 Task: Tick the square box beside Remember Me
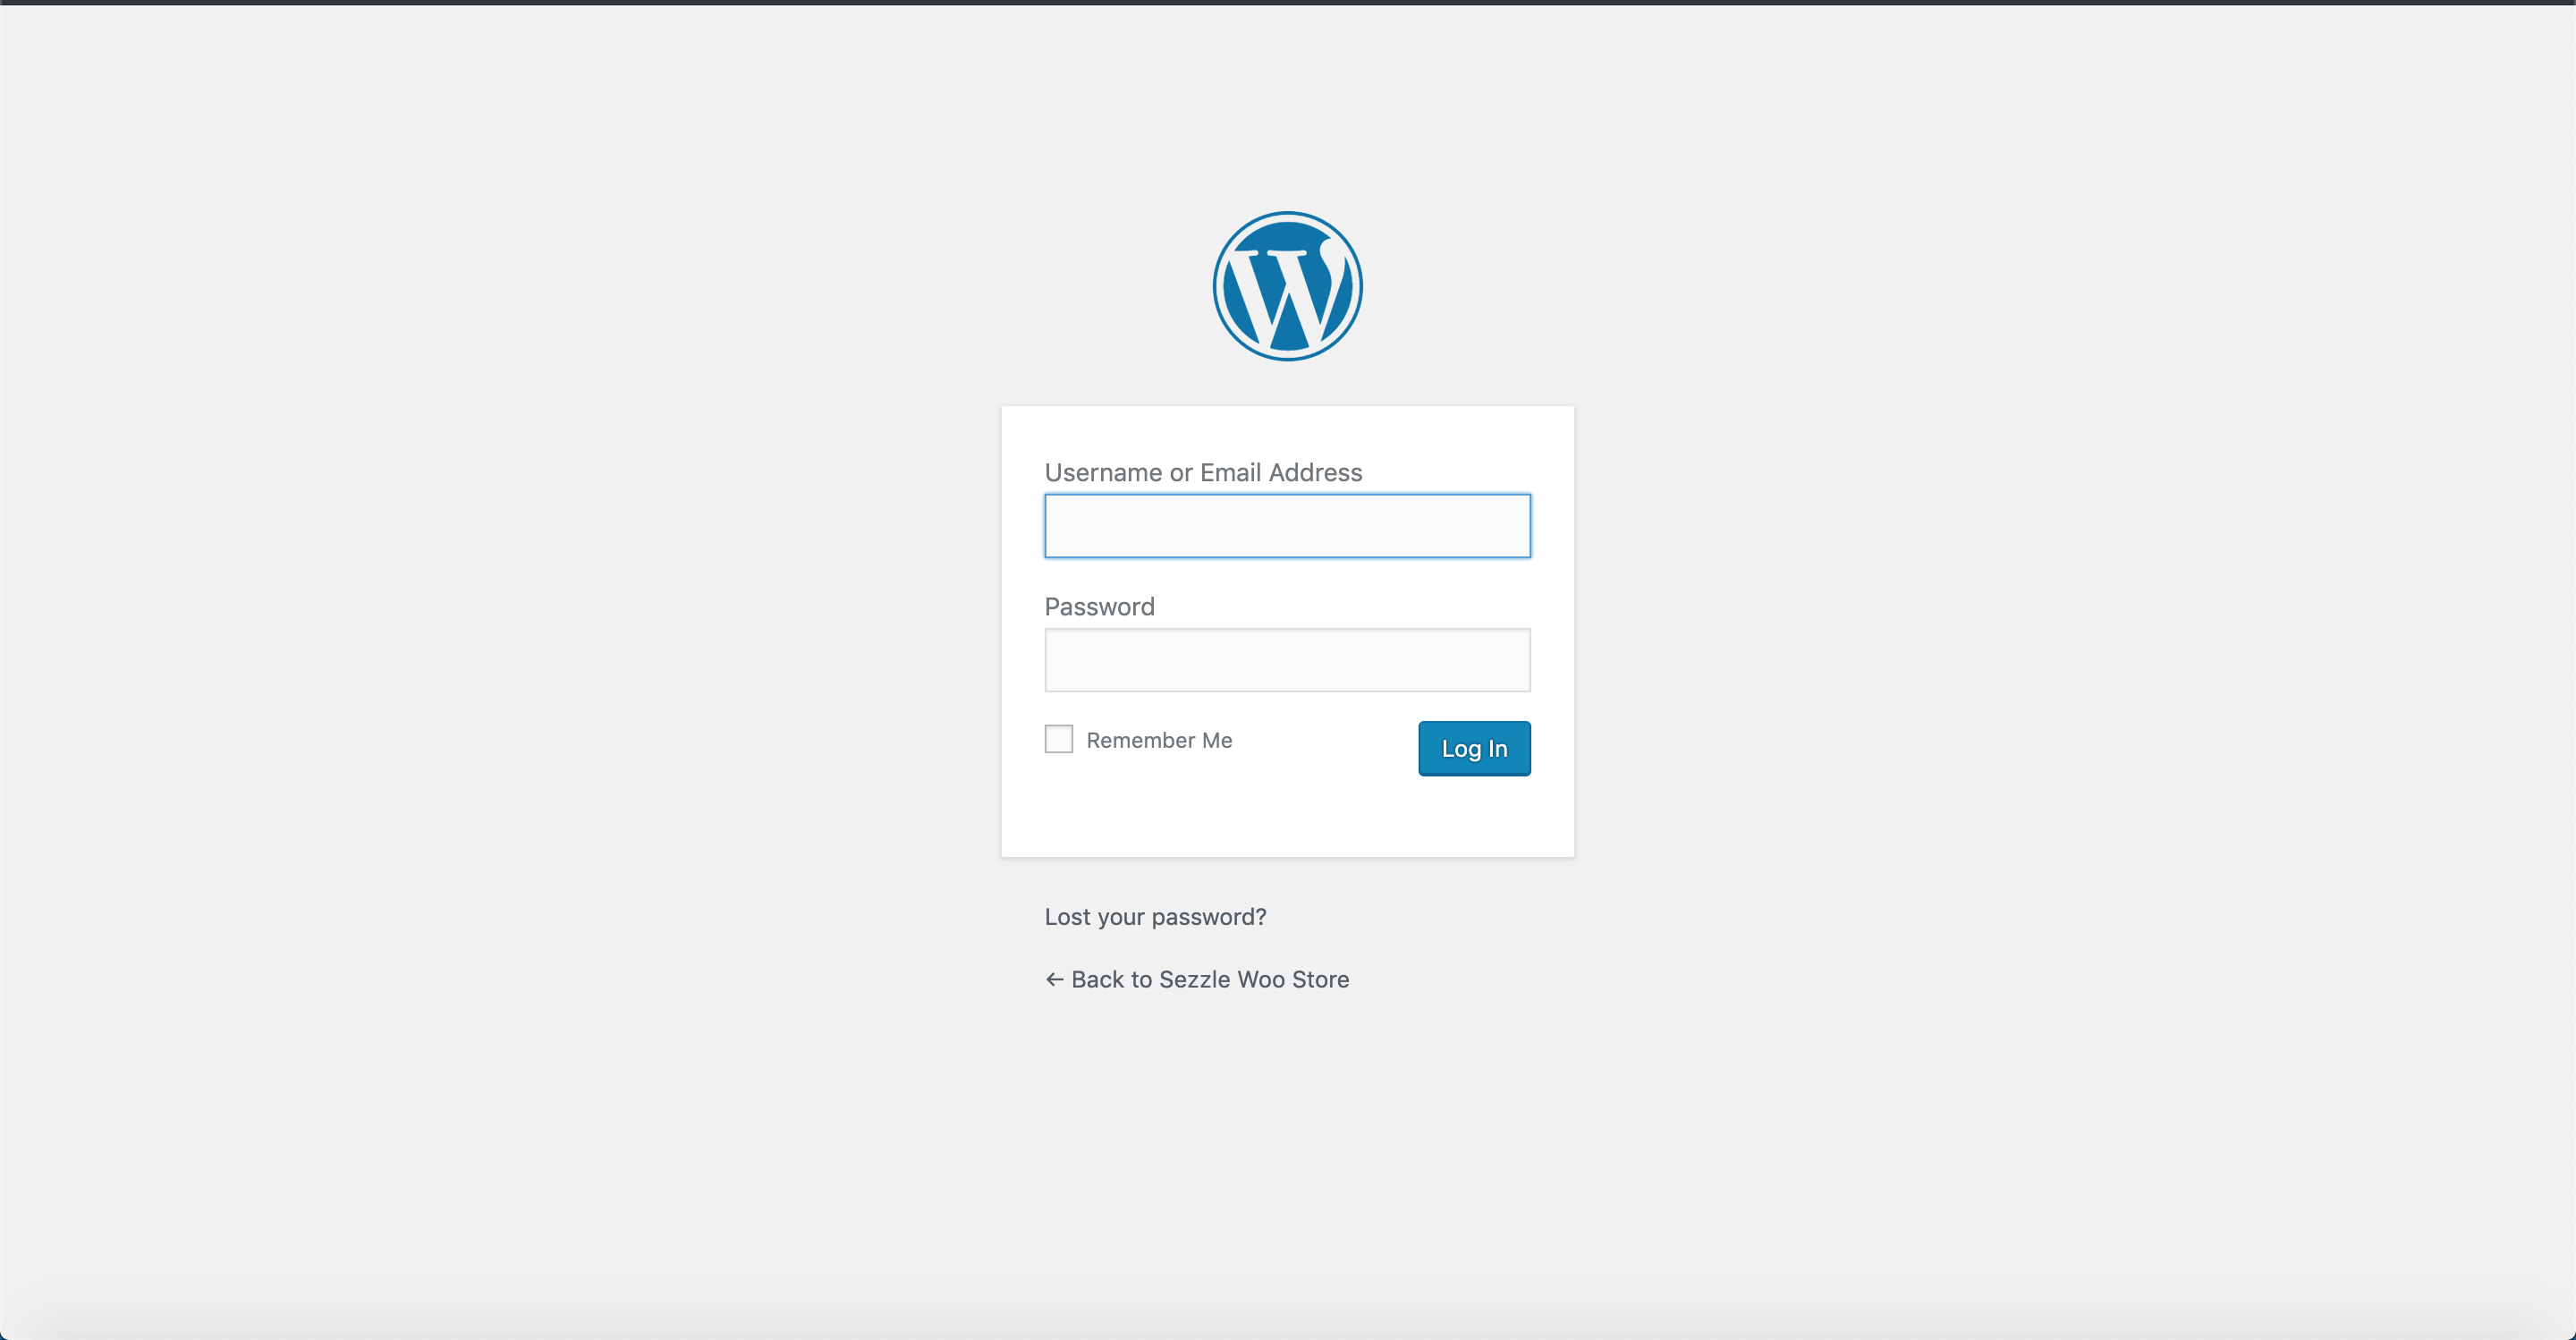coord(1058,739)
